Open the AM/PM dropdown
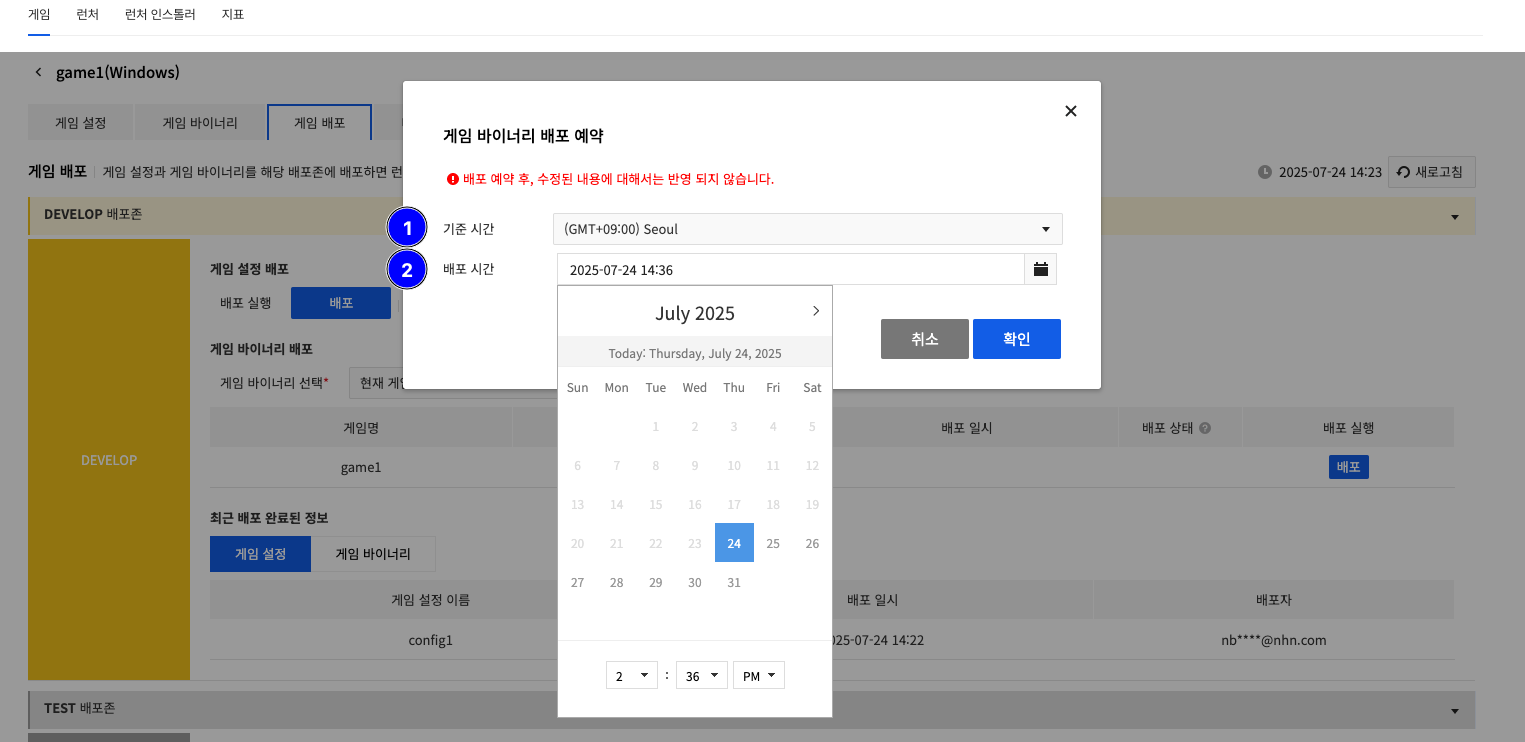Screen dimensions: 1525x742 (758, 676)
